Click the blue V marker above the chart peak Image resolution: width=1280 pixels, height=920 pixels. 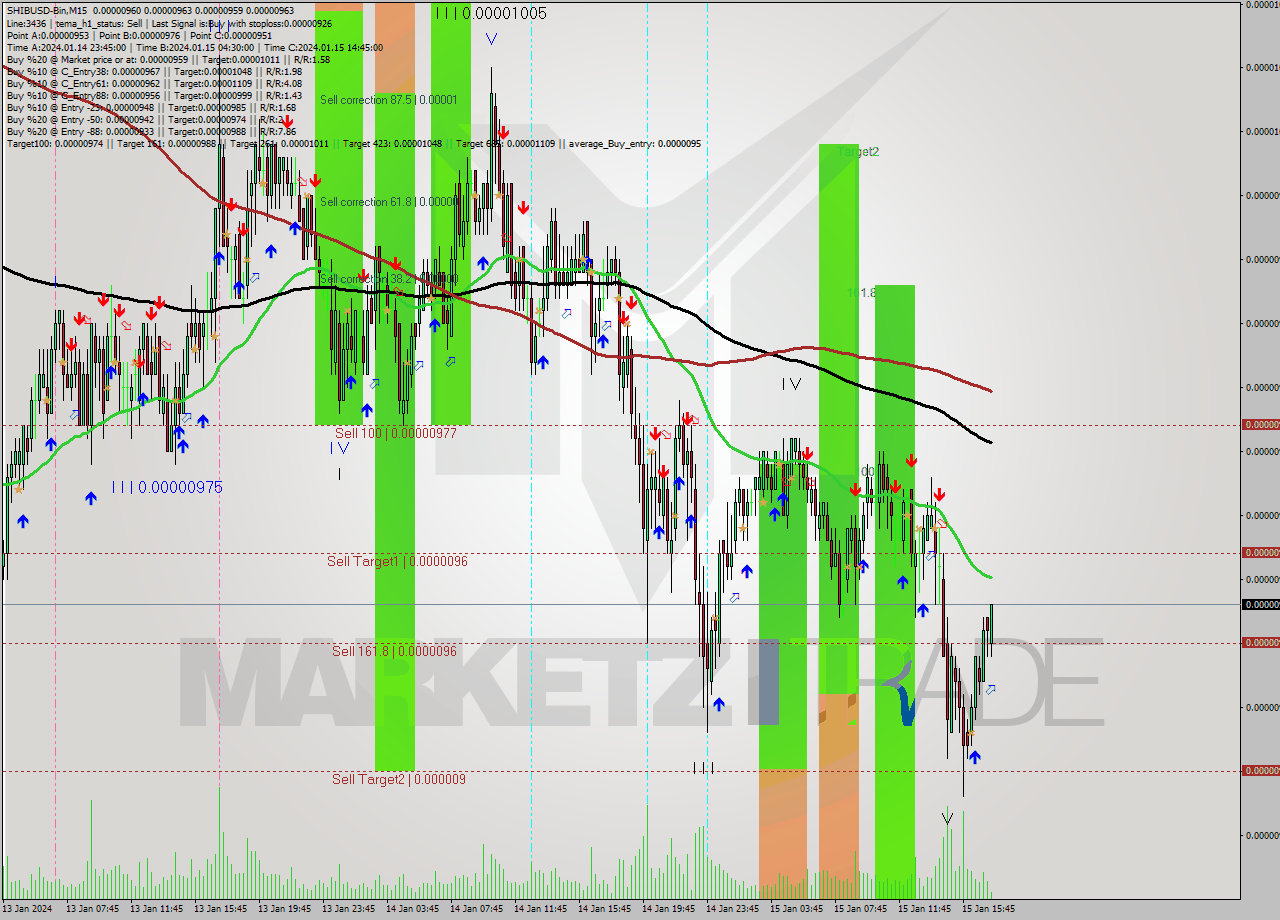pyautogui.click(x=491, y=39)
